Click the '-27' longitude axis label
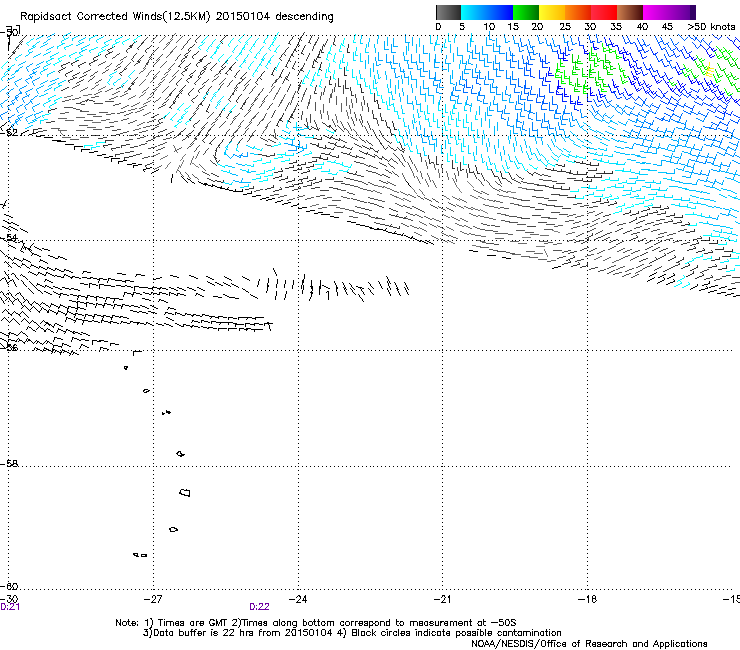The height and width of the screenshot is (650, 740). click(152, 599)
